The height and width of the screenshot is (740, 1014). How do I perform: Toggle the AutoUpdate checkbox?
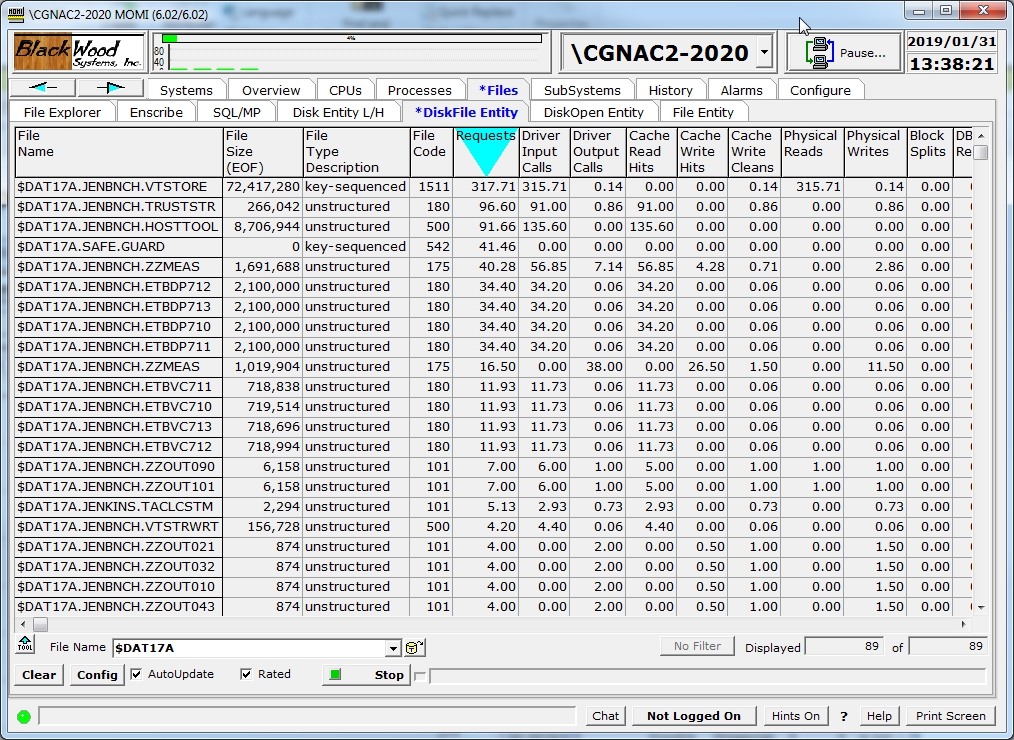click(137, 674)
